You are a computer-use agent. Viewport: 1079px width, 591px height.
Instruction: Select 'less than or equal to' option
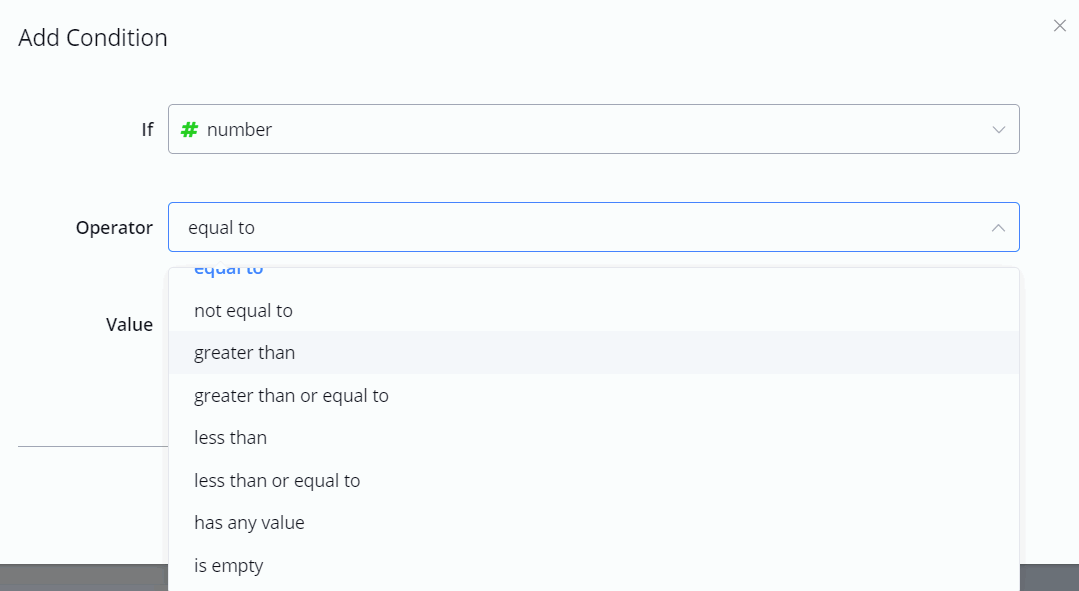tap(277, 481)
